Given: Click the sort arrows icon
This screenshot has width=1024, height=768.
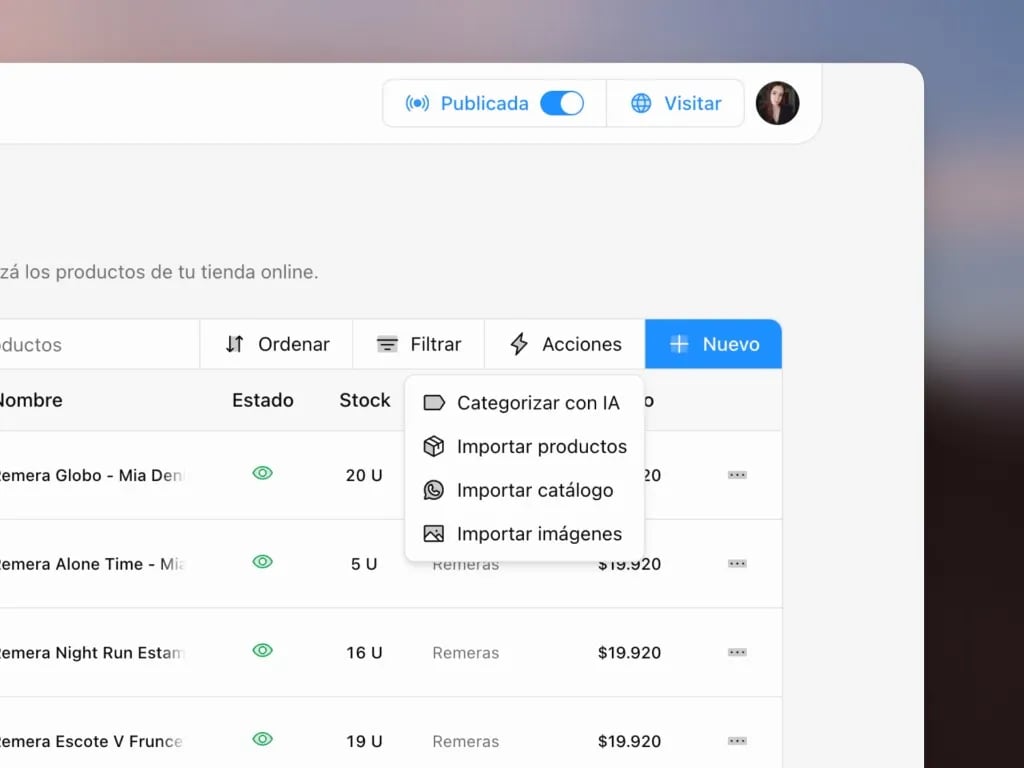Looking at the screenshot, I should [x=234, y=344].
